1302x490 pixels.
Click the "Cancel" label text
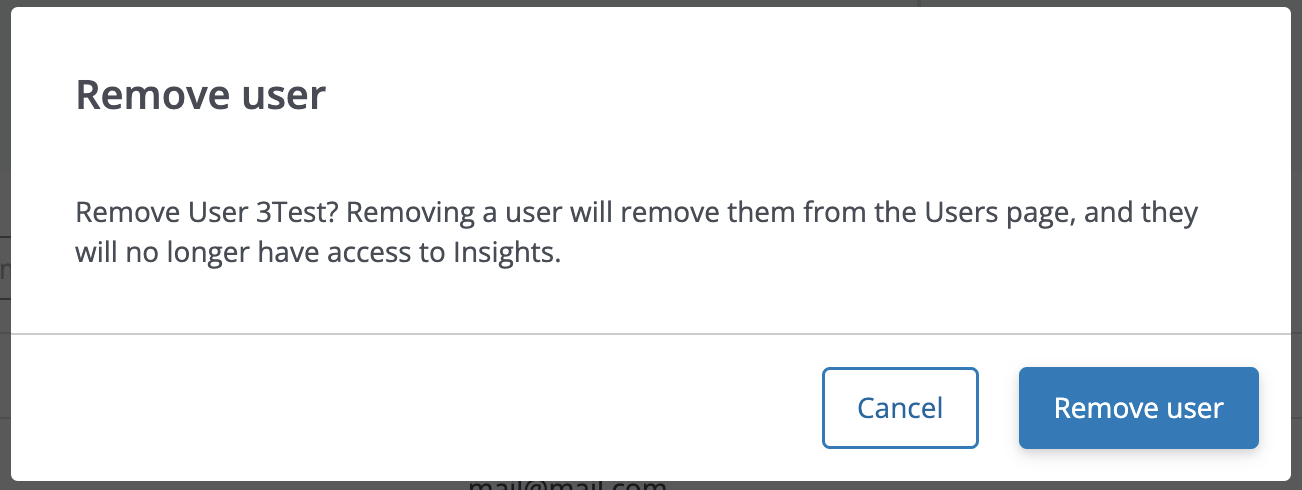pyautogui.click(x=900, y=408)
